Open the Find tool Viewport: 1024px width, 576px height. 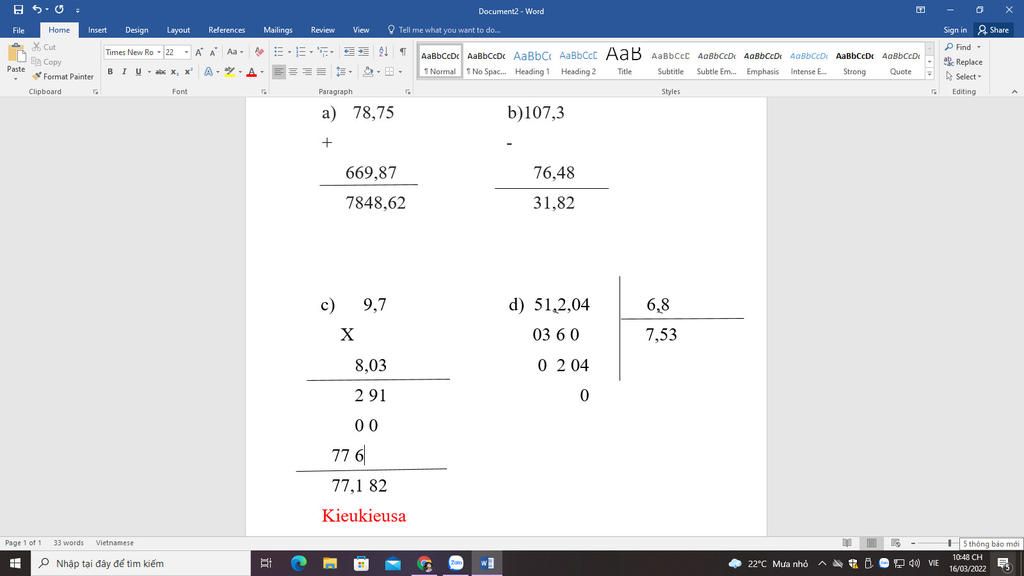click(959, 47)
